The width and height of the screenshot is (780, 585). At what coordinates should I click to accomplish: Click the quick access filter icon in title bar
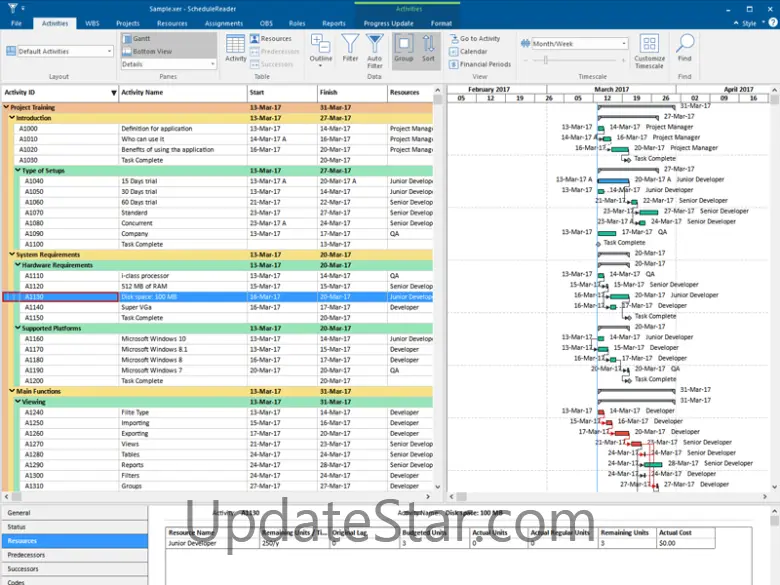(12, 8)
